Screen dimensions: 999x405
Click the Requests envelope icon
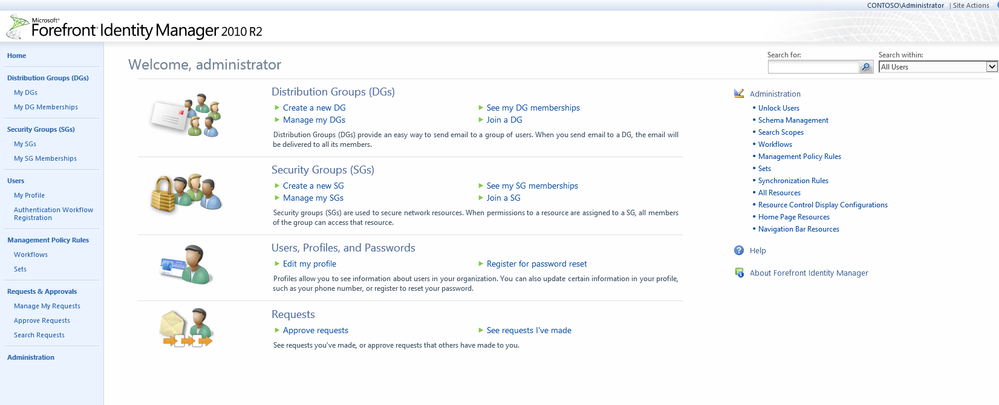(187, 328)
